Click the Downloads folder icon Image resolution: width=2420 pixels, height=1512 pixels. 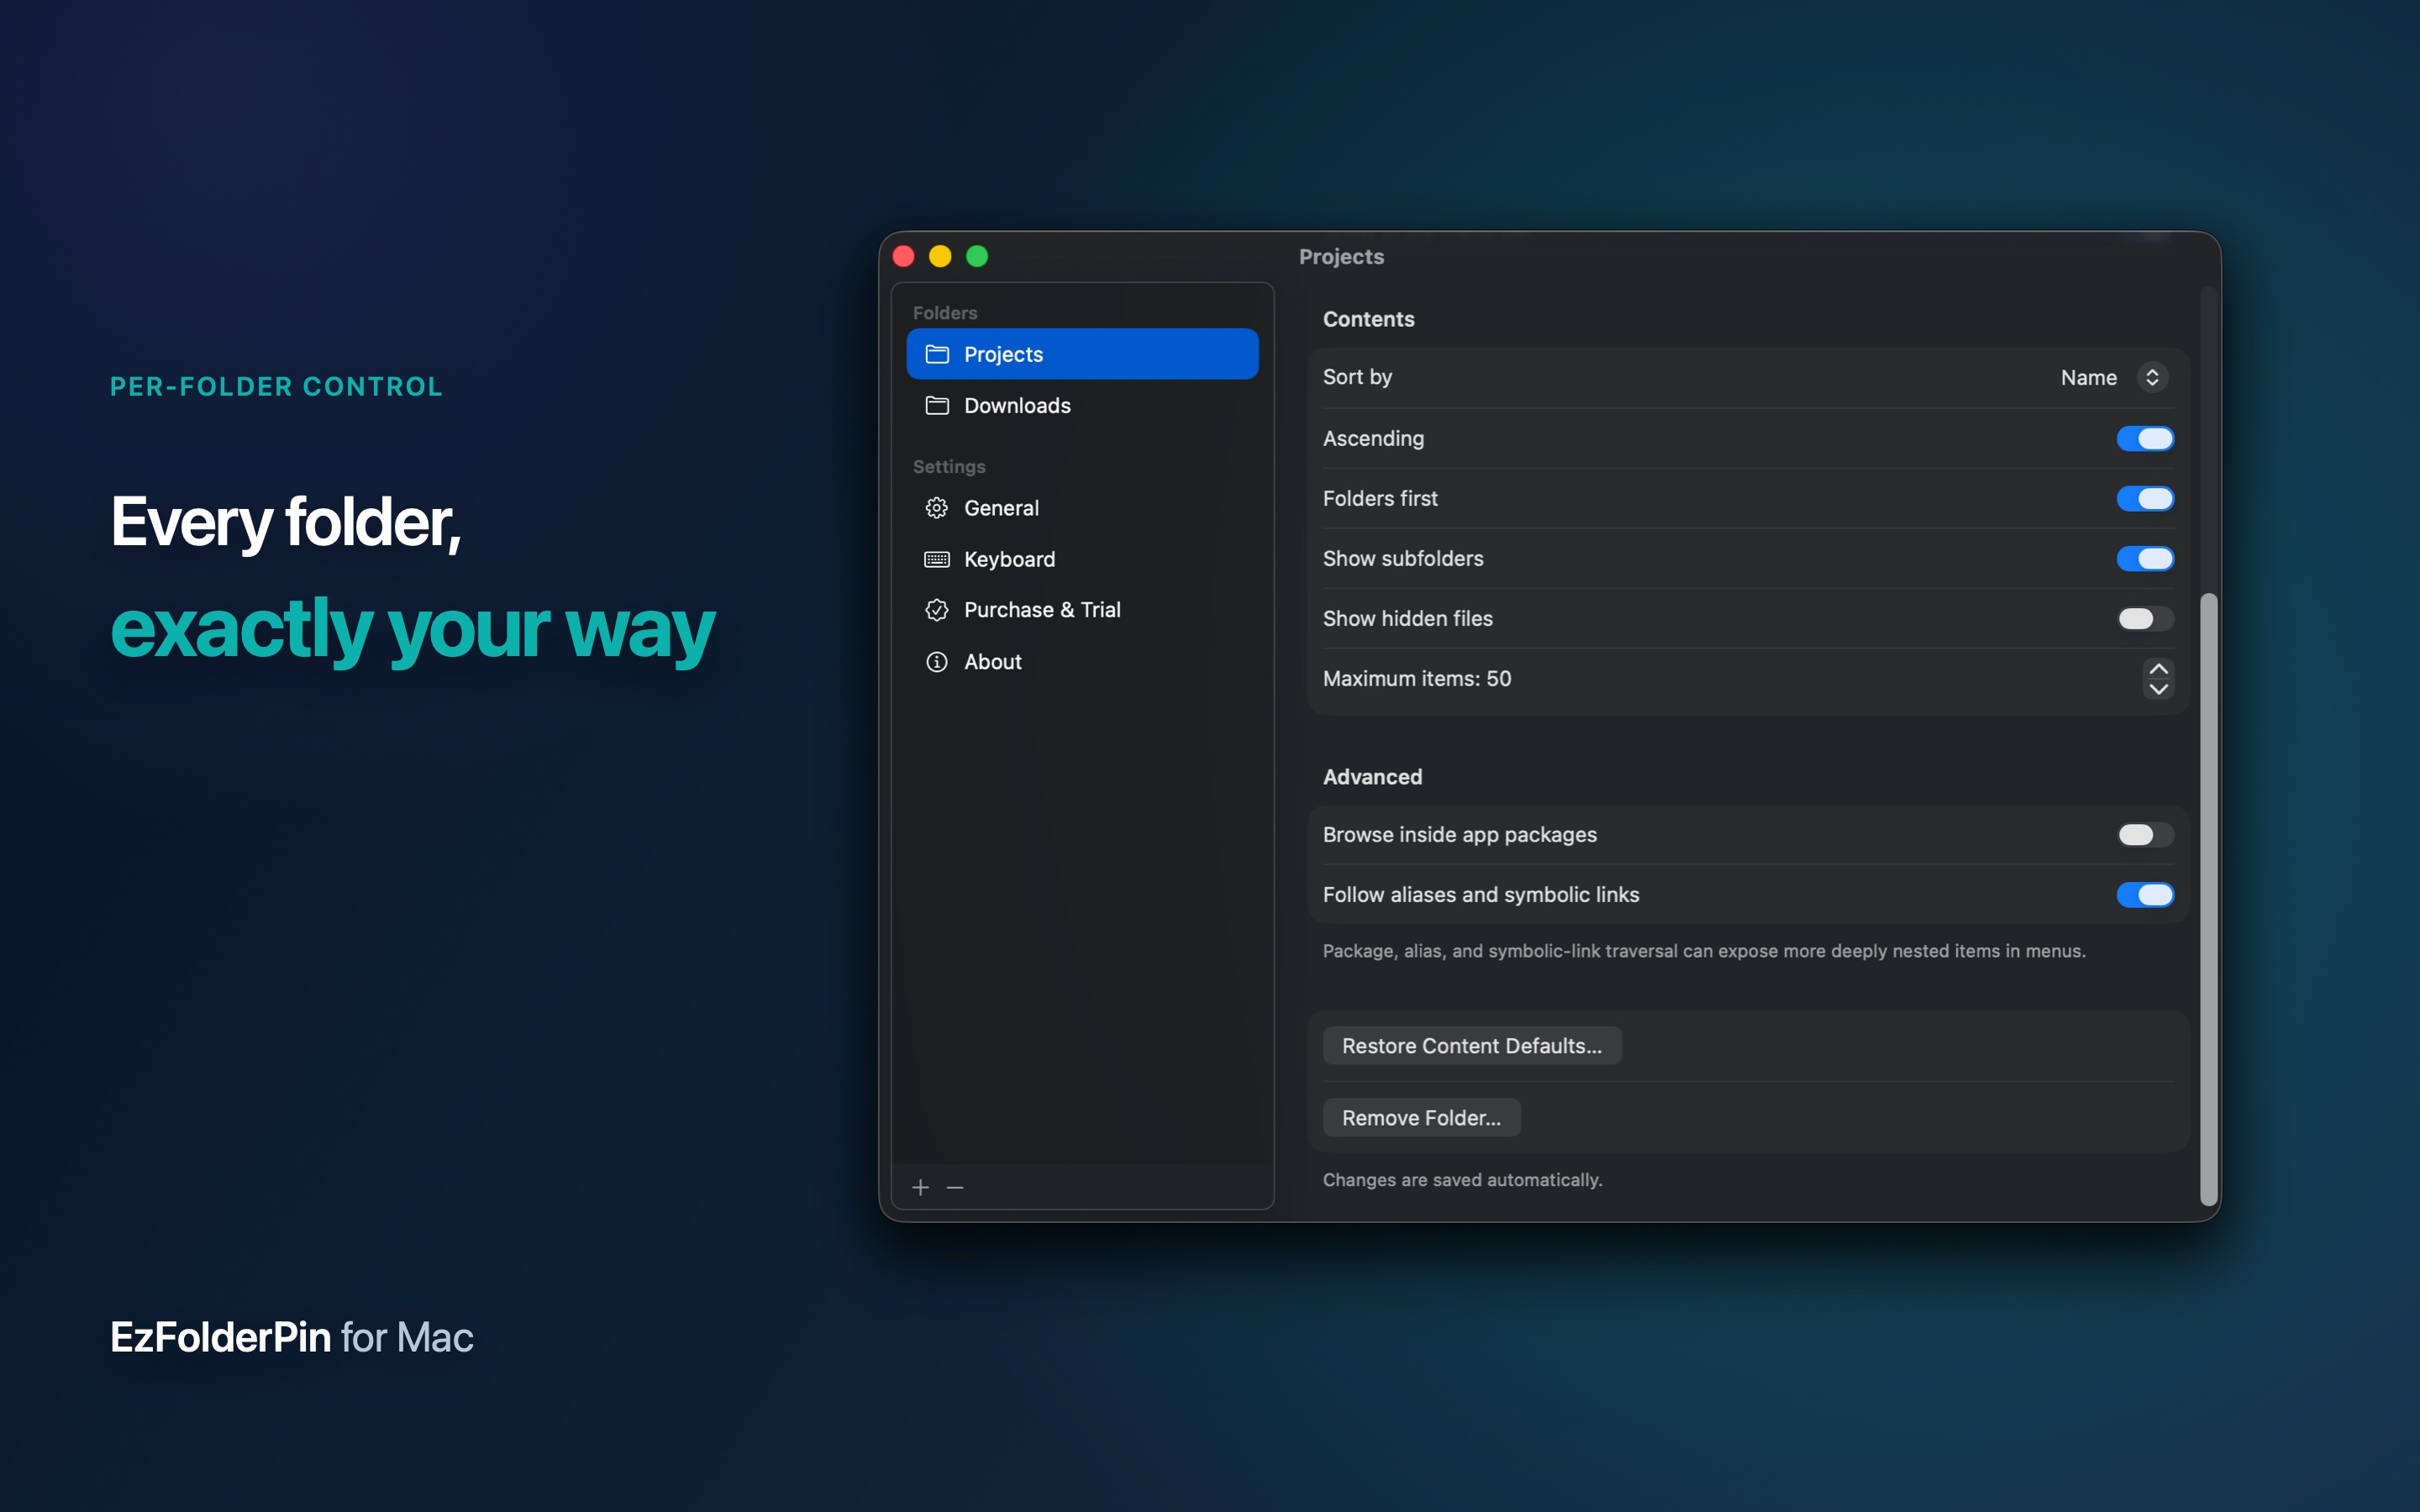coord(937,405)
